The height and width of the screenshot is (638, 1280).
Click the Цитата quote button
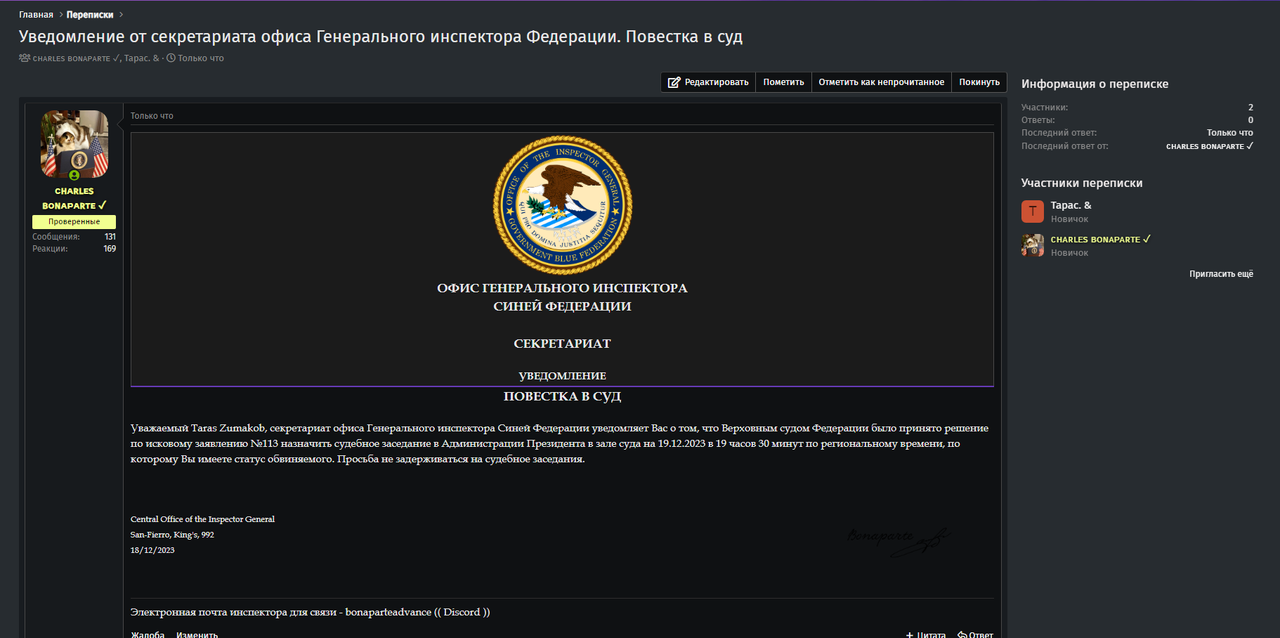coord(926,634)
